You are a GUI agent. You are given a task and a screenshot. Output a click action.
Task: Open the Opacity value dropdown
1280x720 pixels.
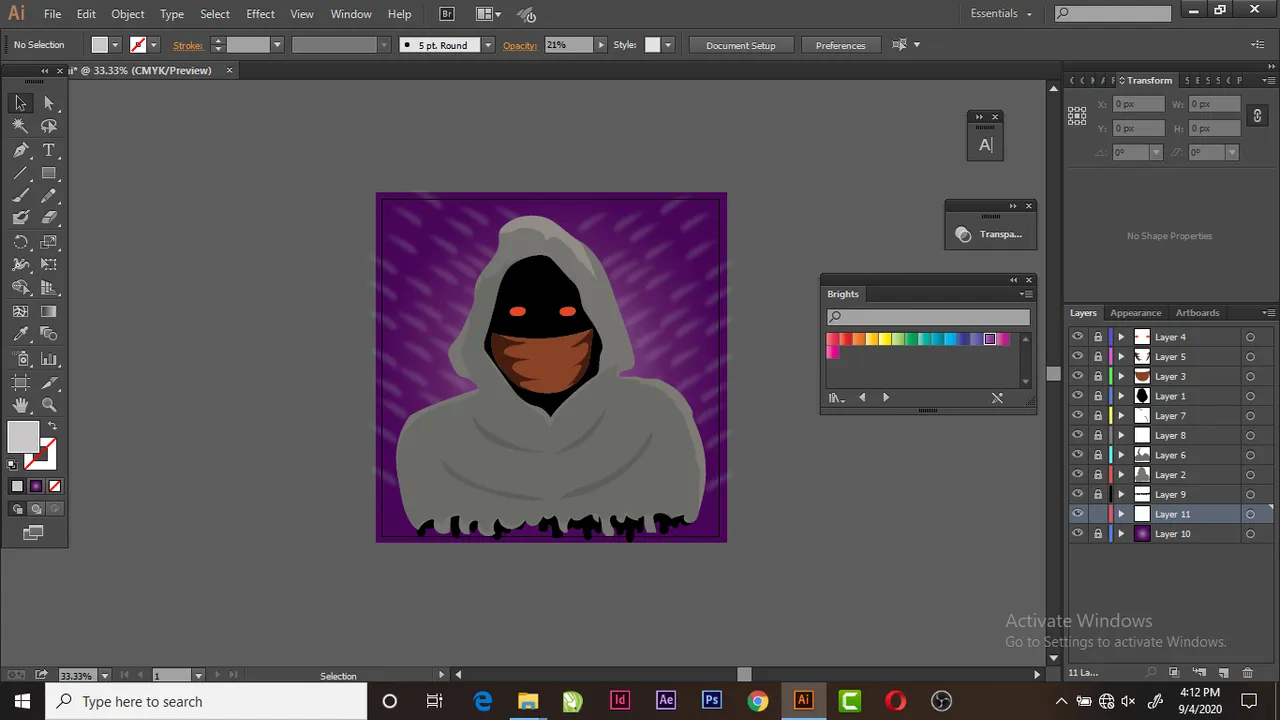[601, 45]
